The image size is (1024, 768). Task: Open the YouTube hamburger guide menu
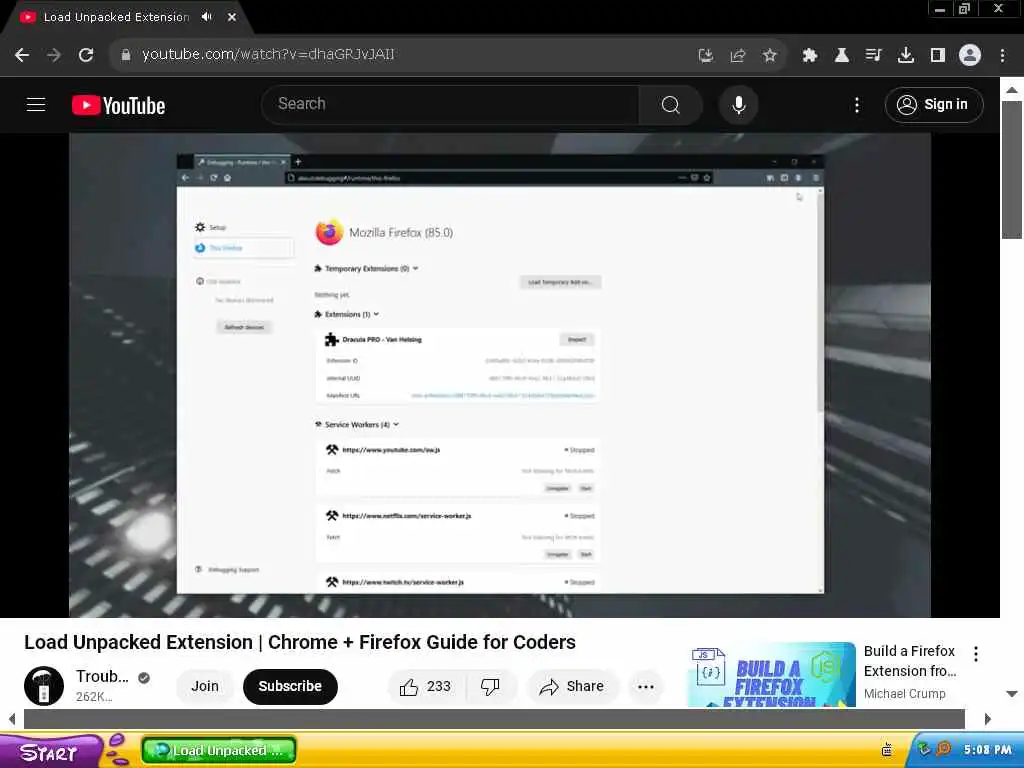[36, 104]
